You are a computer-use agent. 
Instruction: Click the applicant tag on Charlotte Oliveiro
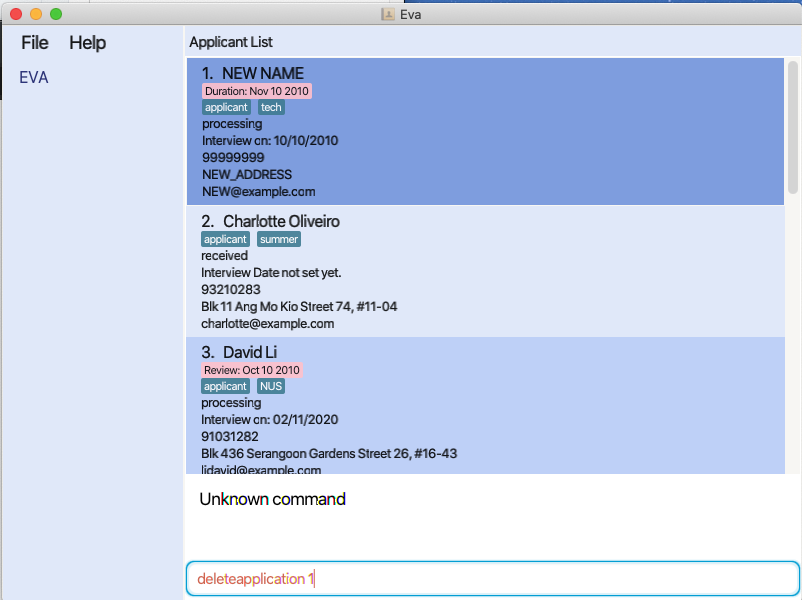coord(225,239)
